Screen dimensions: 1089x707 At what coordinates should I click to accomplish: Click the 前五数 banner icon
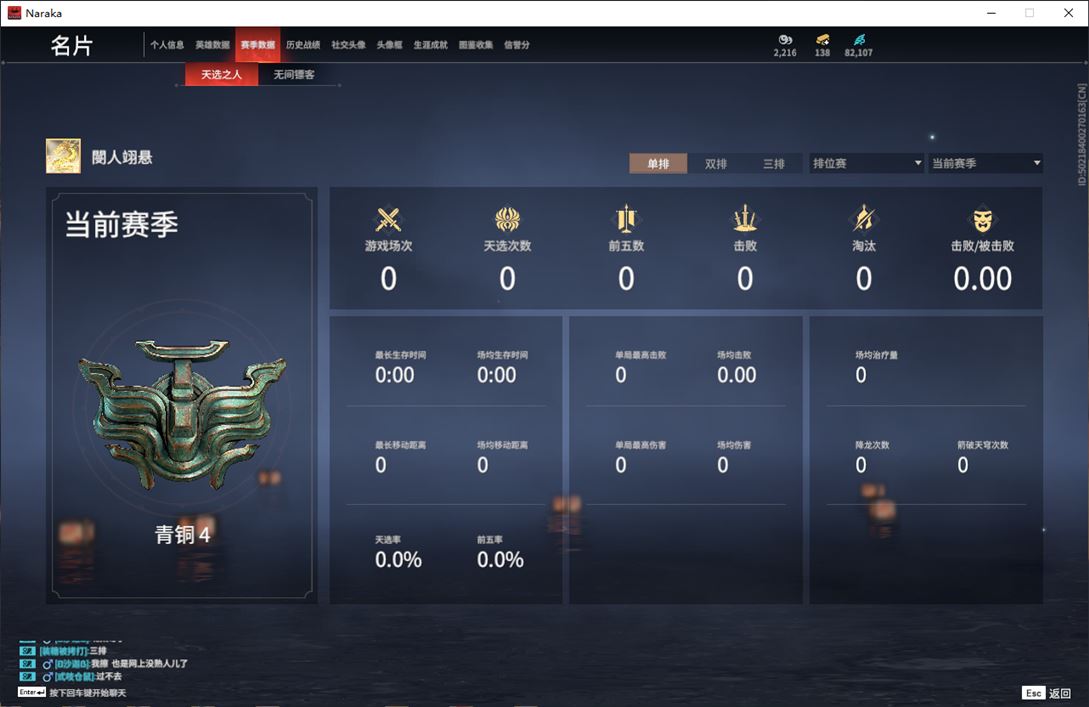626,219
